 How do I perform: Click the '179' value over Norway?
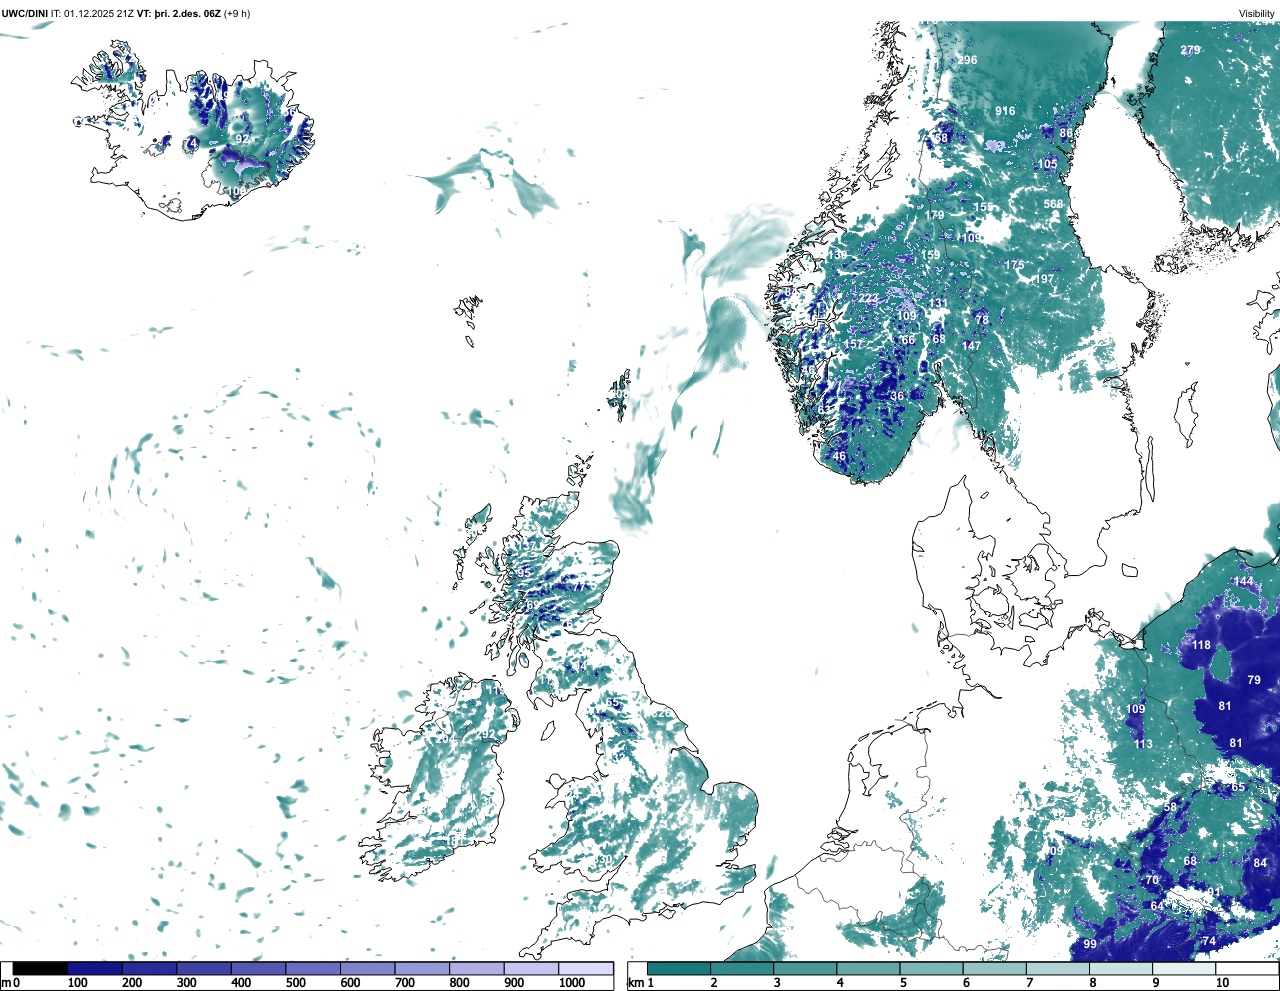[934, 215]
